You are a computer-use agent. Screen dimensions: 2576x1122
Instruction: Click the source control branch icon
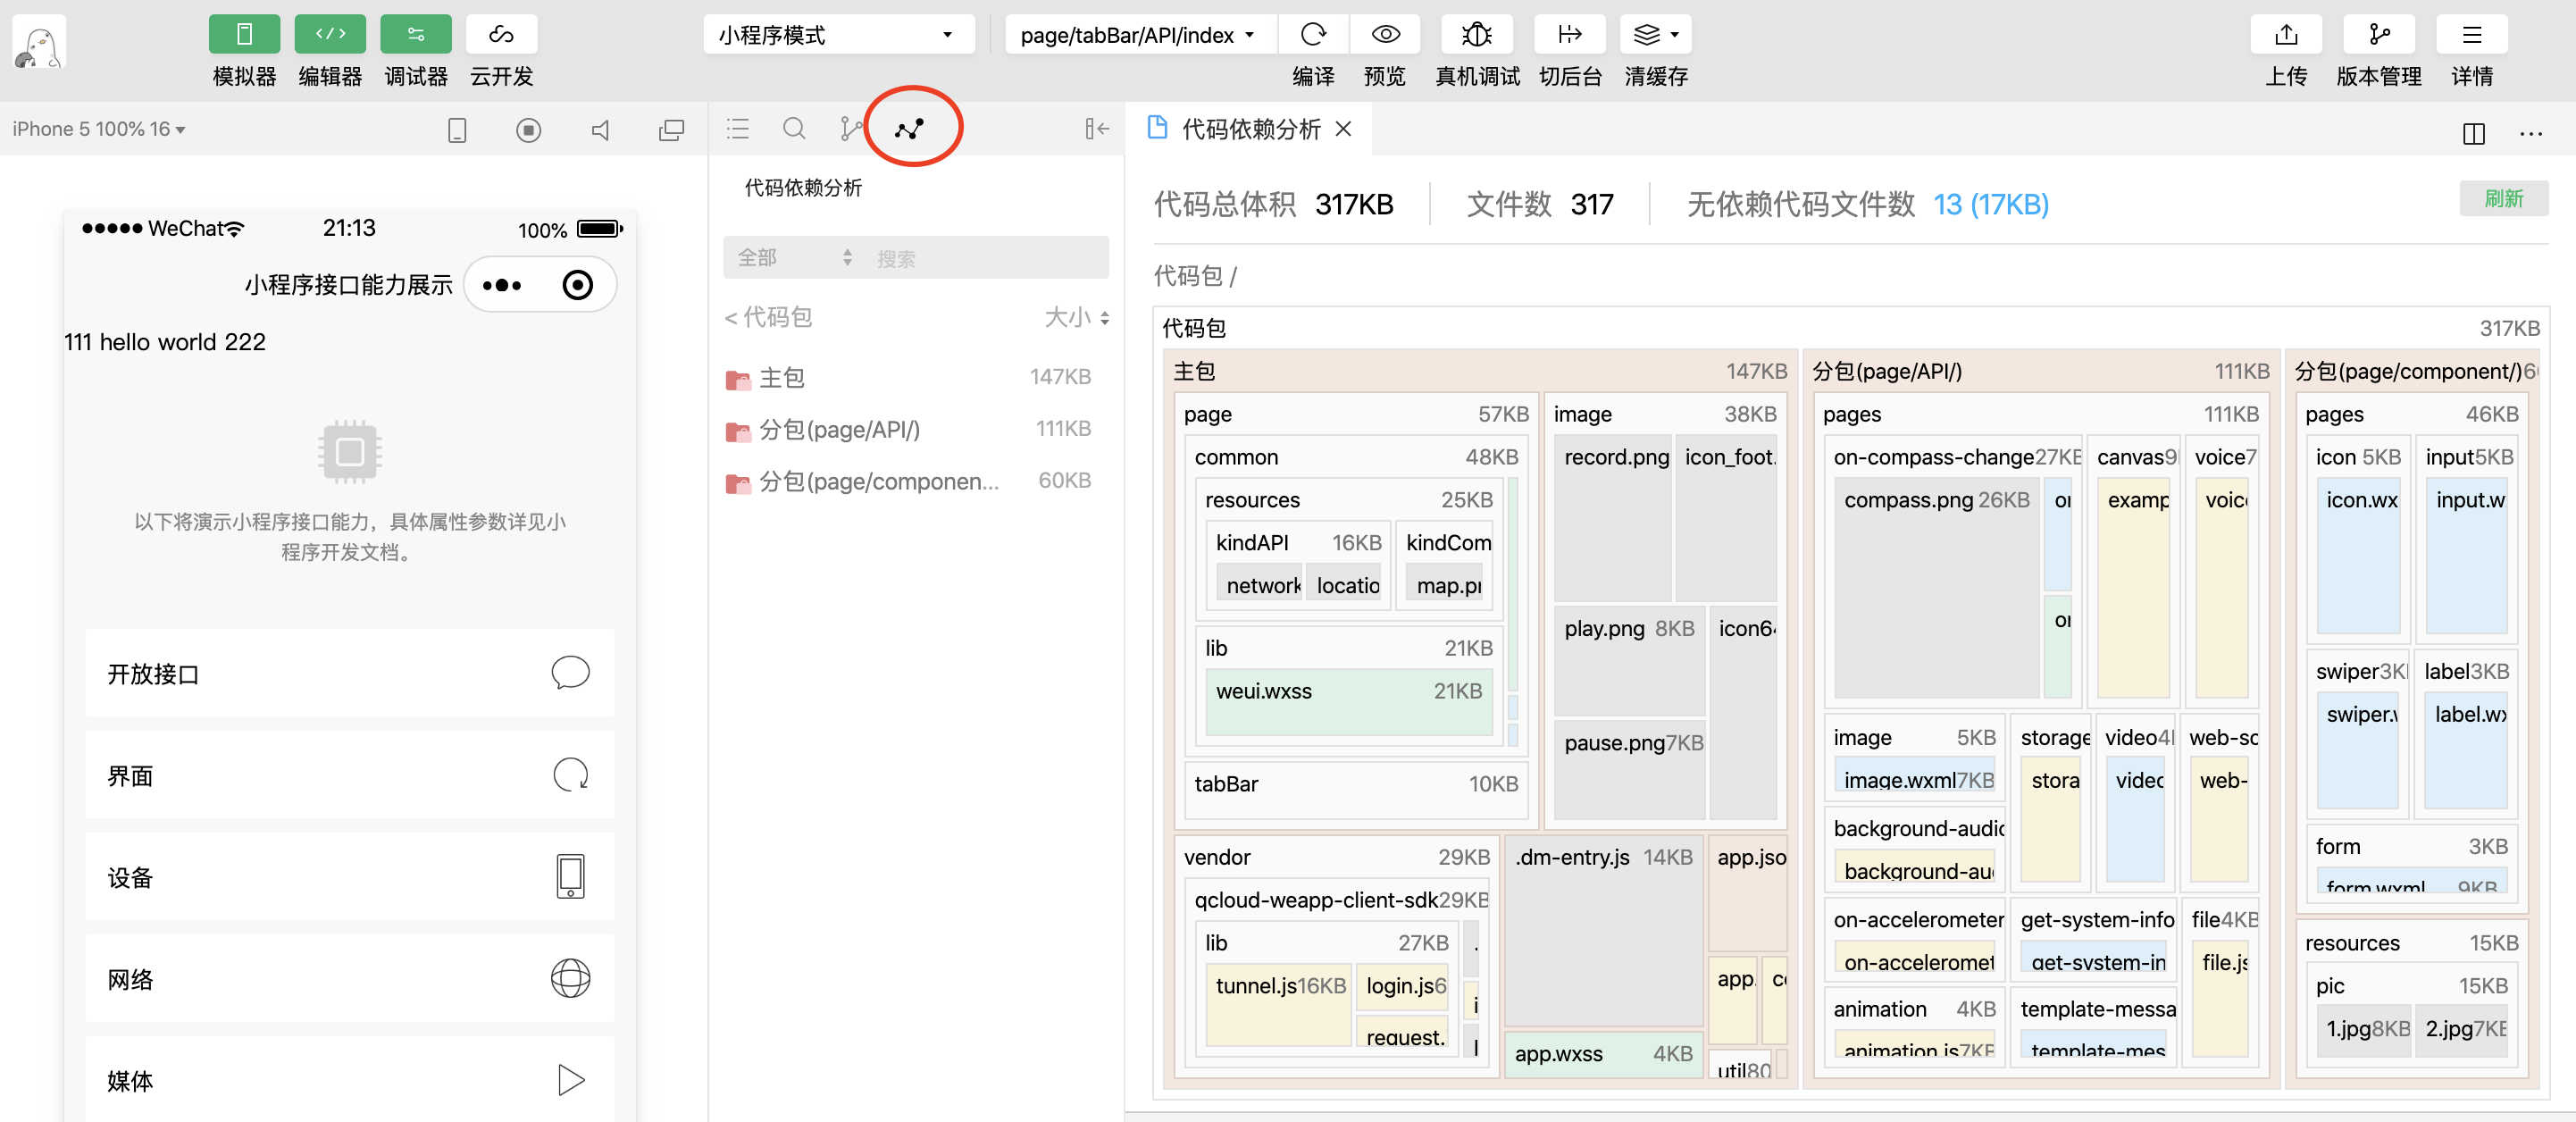(850, 129)
